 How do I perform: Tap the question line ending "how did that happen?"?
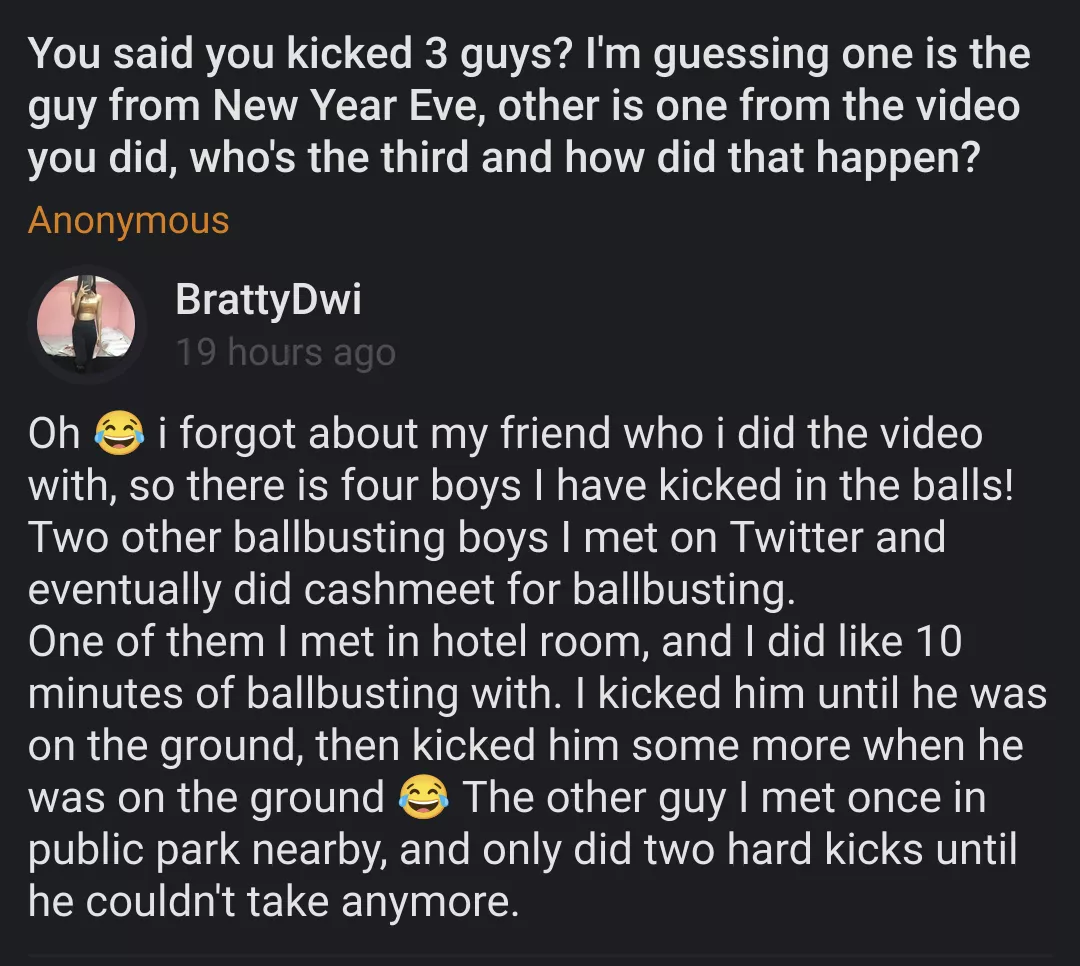(502, 159)
